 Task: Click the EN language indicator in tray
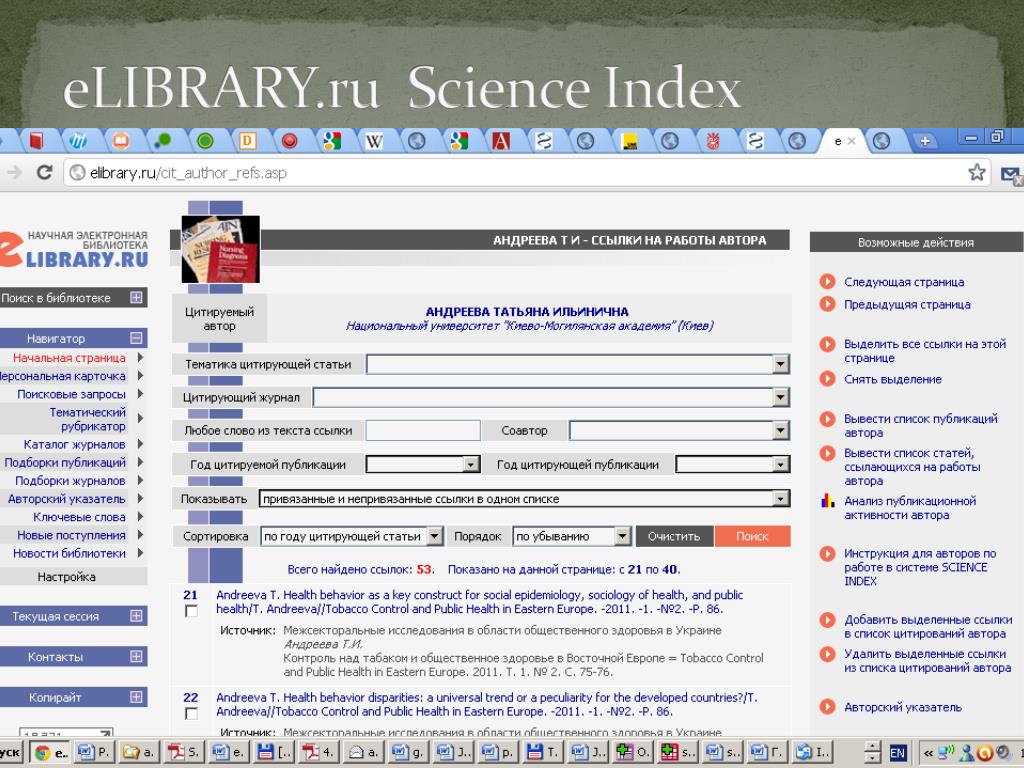(897, 753)
